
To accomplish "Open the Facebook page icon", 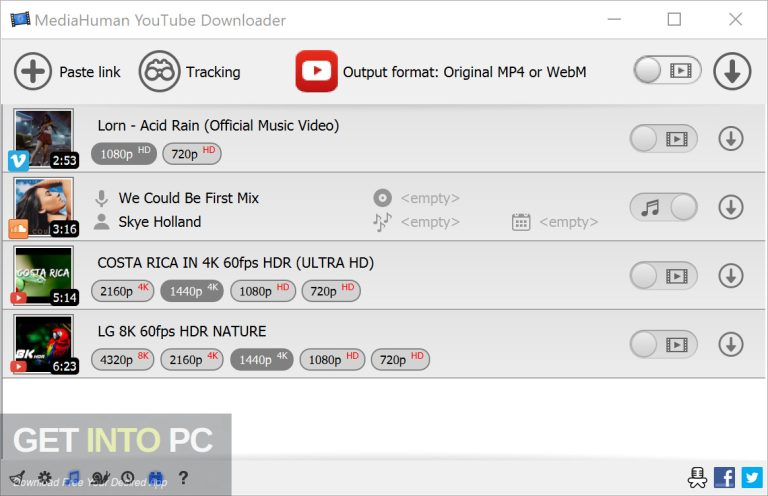I will click(724, 477).
